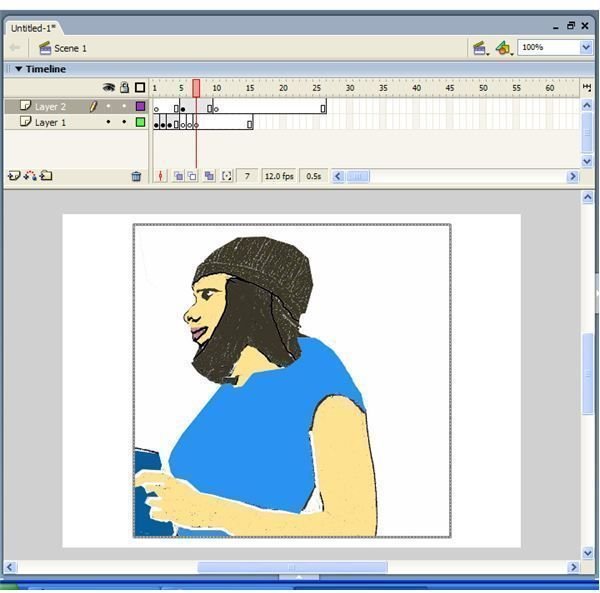600x593 pixels.
Task: Click the Layer 2 pencil editing icon
Action: pos(93,106)
